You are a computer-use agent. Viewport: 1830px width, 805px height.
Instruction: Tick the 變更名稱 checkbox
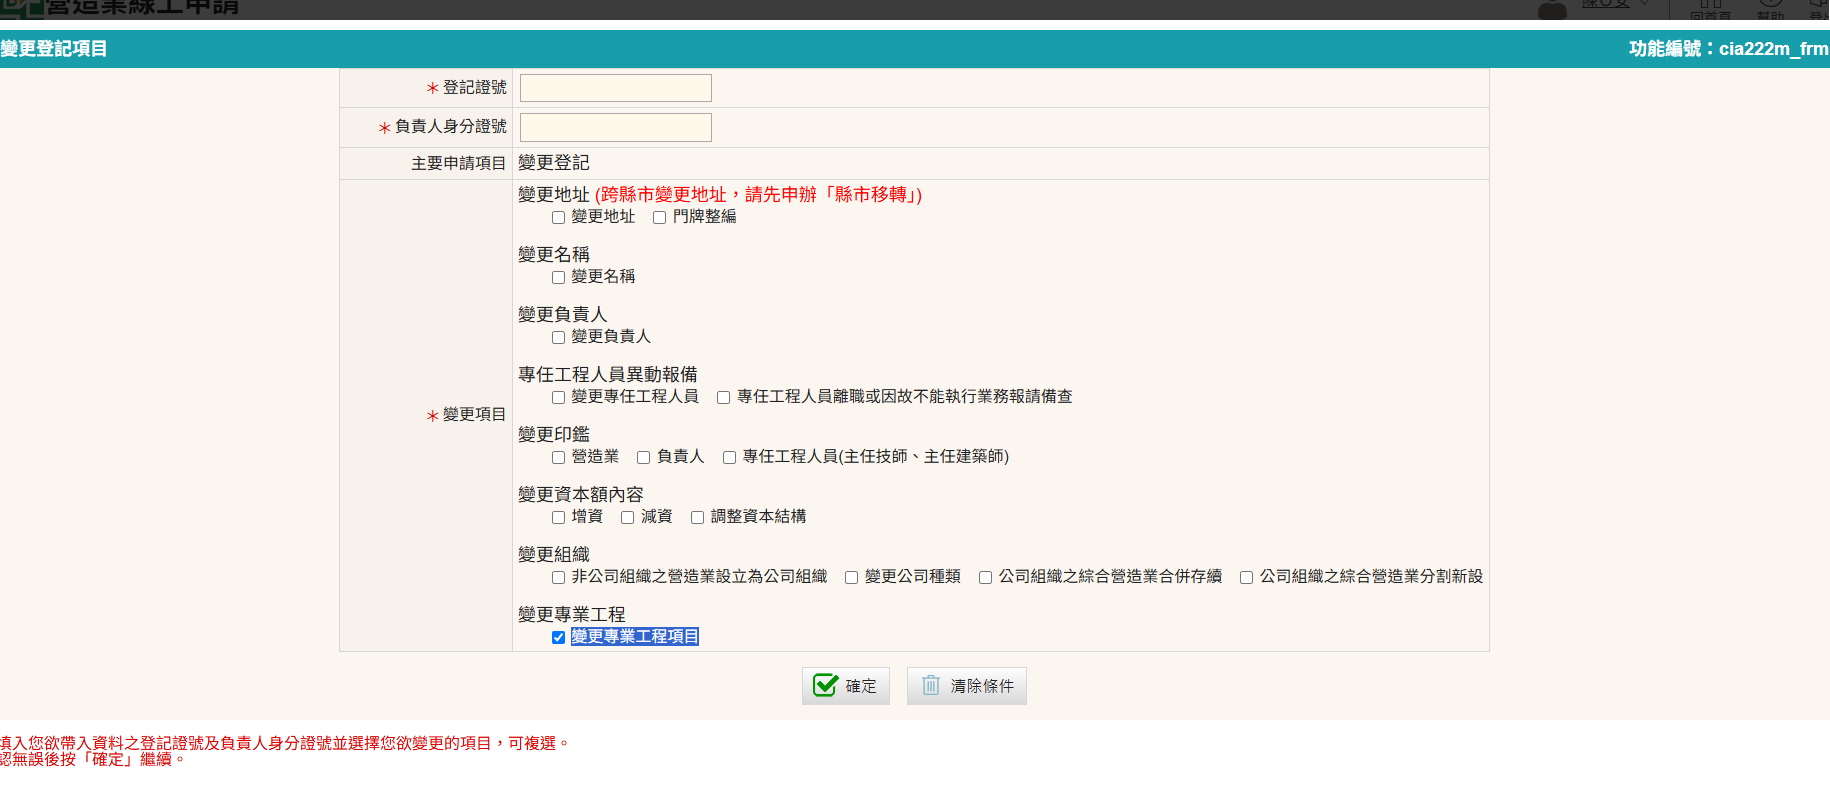(x=558, y=277)
